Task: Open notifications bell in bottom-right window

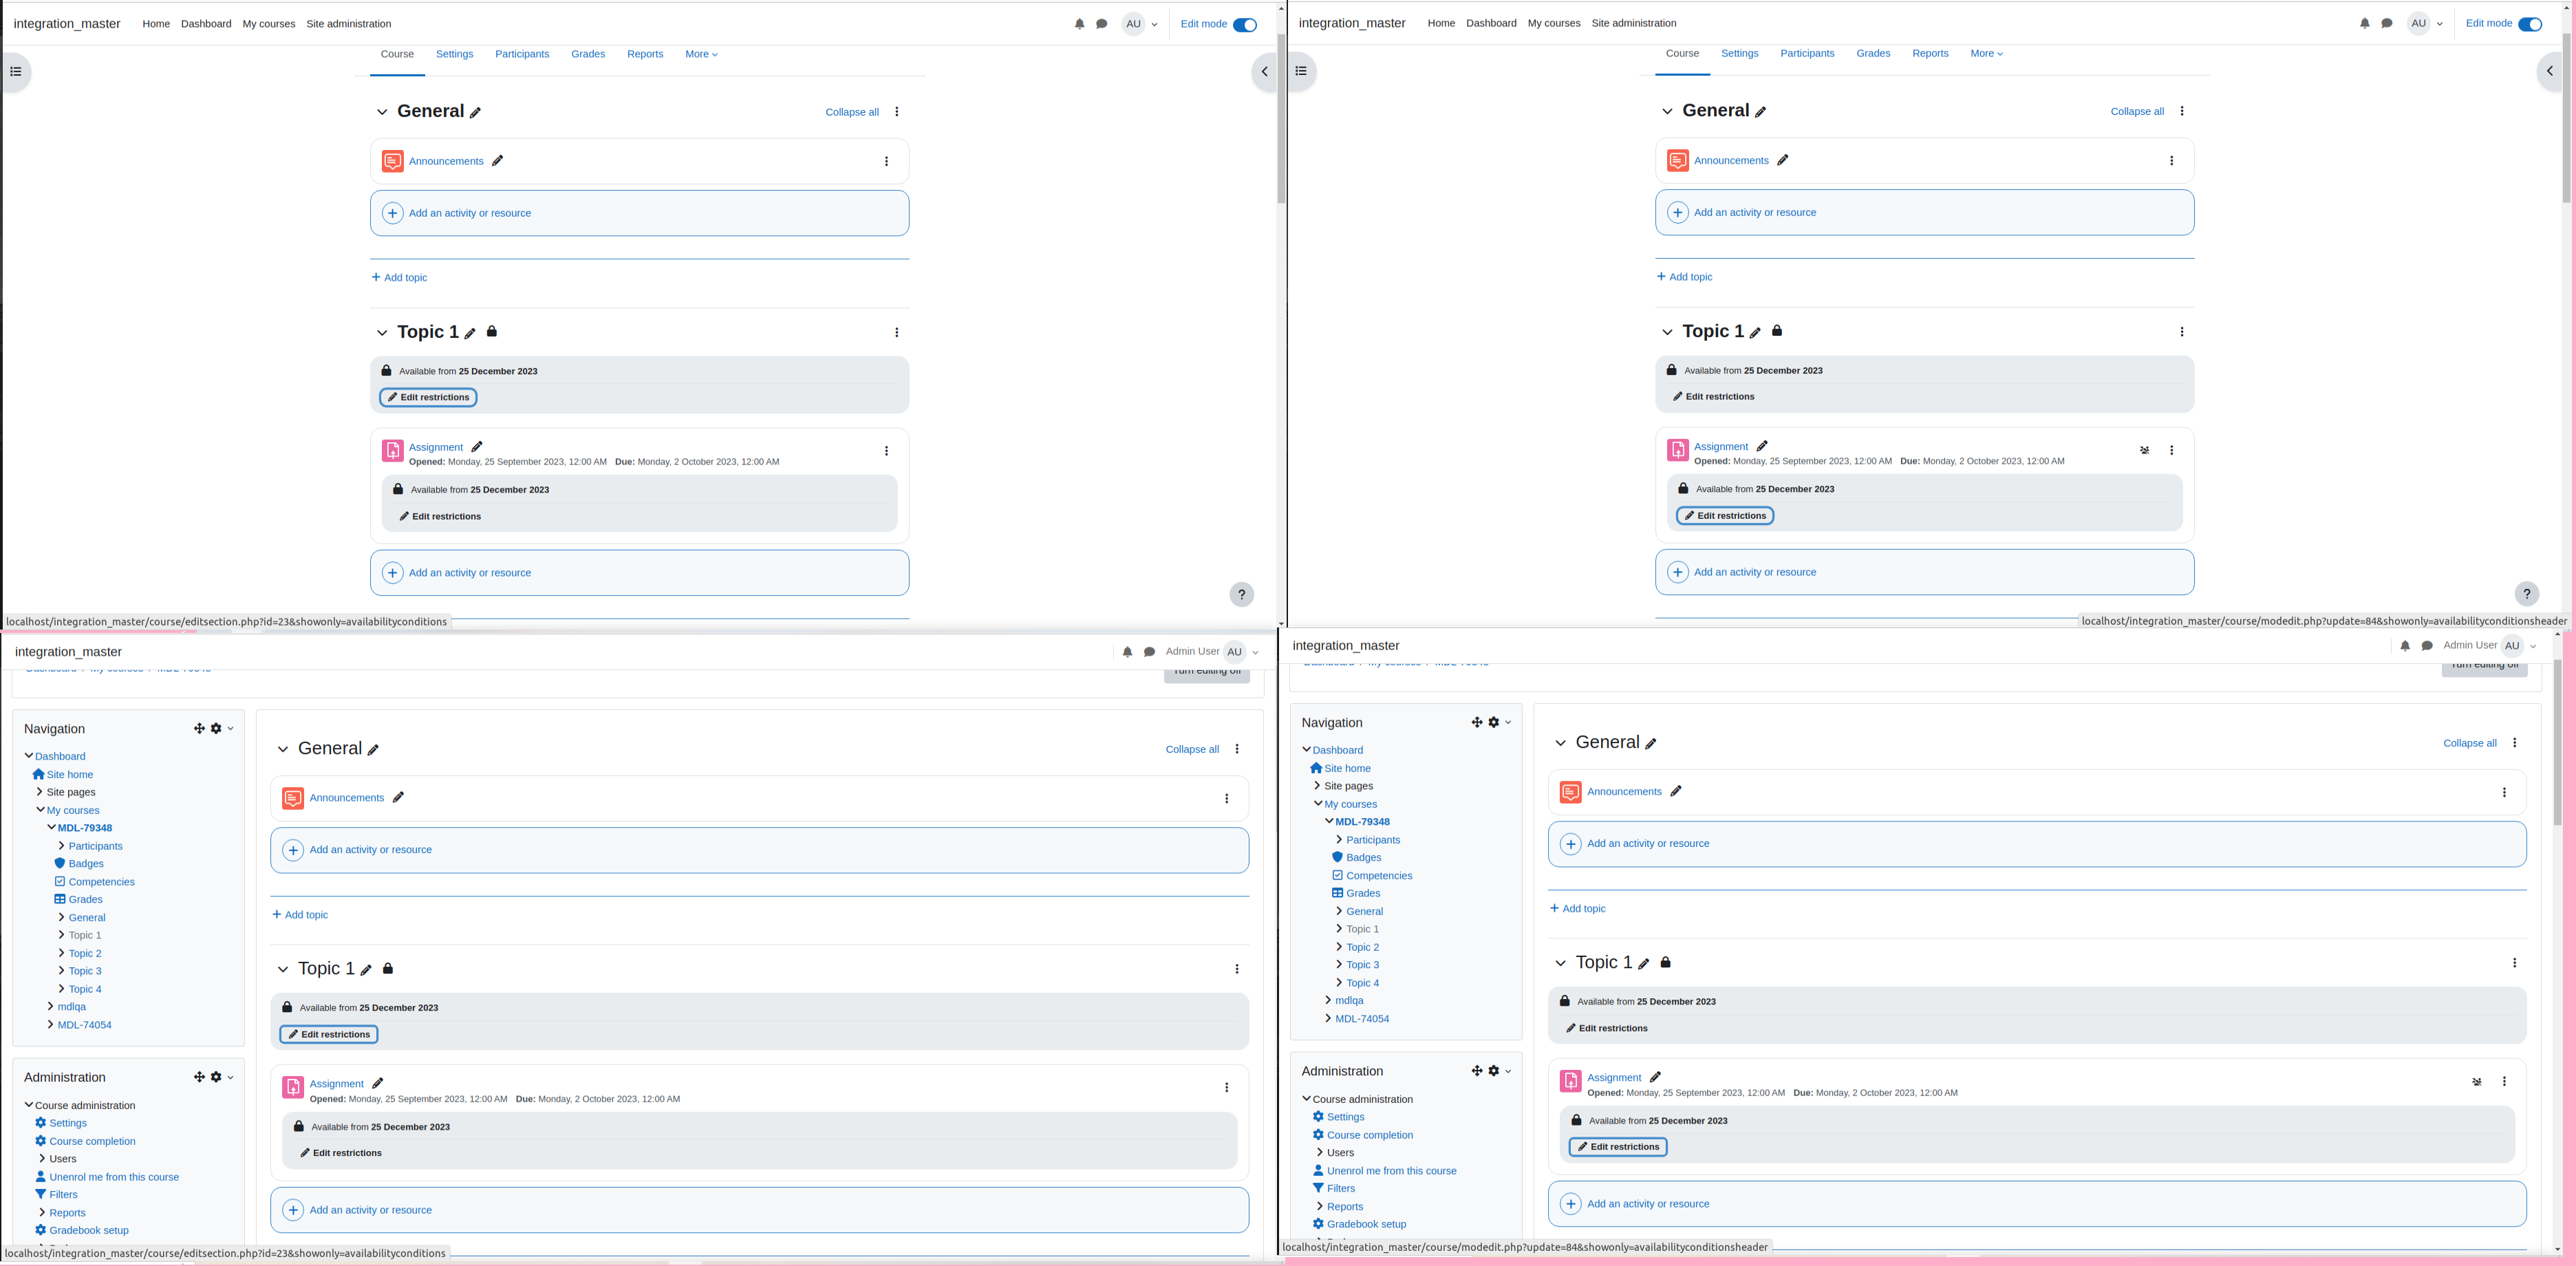Action: (x=2405, y=646)
